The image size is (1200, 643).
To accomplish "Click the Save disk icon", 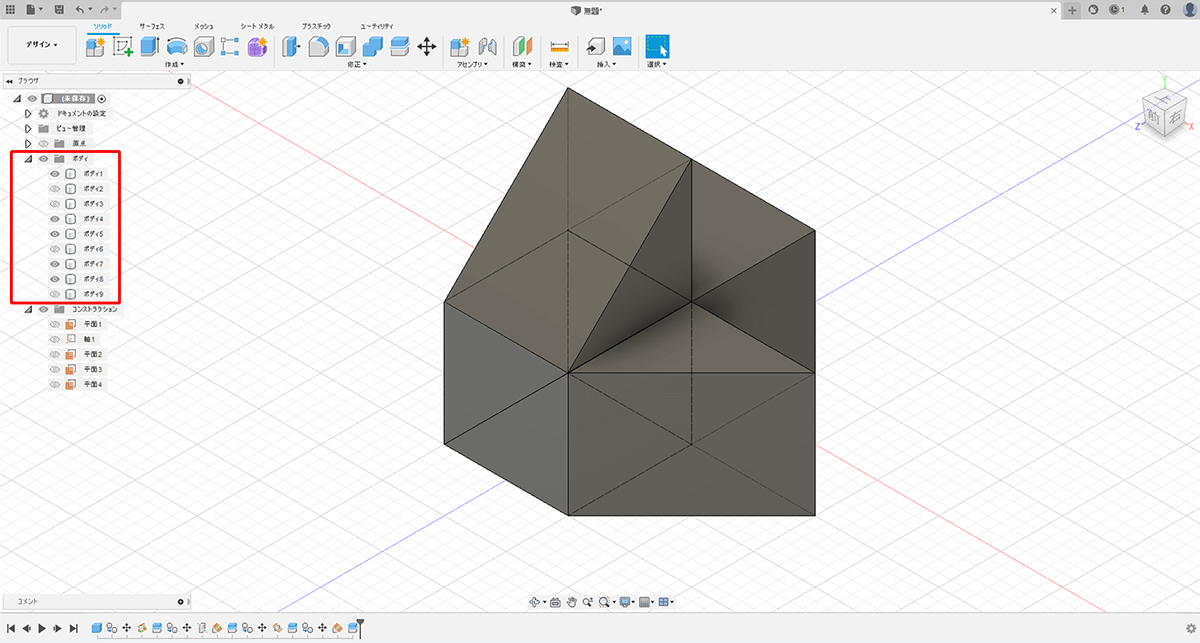I will coord(59,9).
